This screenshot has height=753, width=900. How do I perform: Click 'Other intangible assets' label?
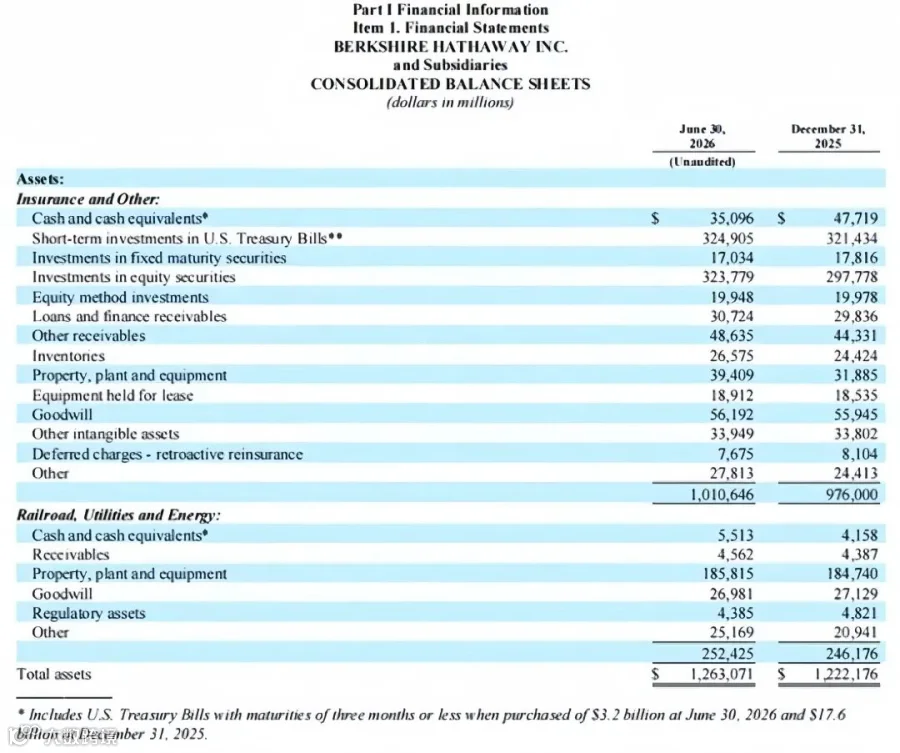coord(106,434)
